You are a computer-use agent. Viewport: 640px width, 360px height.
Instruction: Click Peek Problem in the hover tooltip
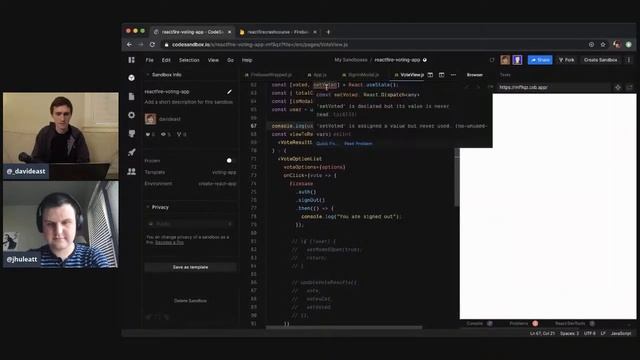click(358, 144)
